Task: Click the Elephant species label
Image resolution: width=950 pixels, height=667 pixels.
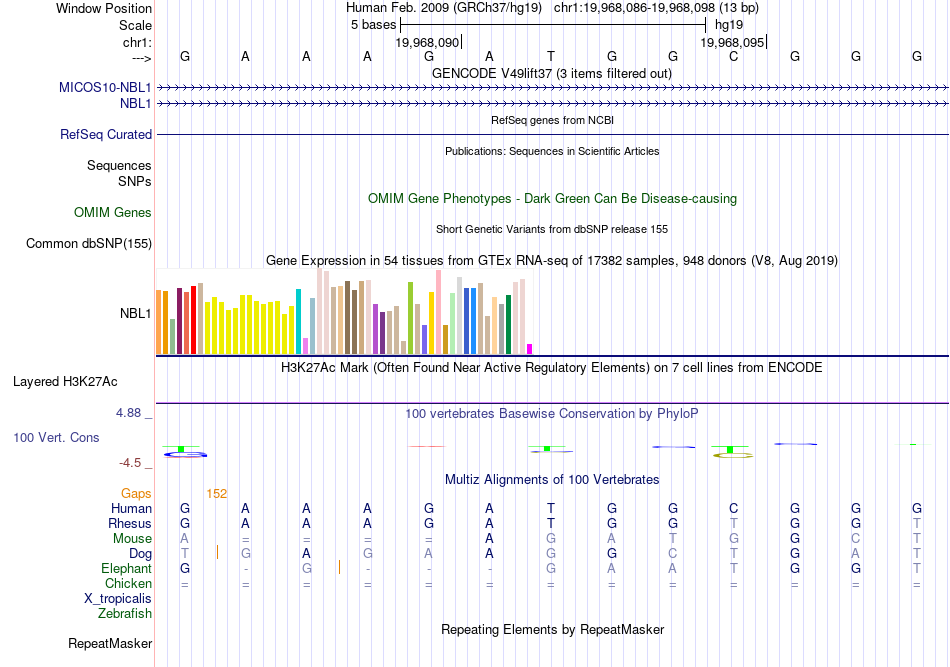Action: coord(126,568)
